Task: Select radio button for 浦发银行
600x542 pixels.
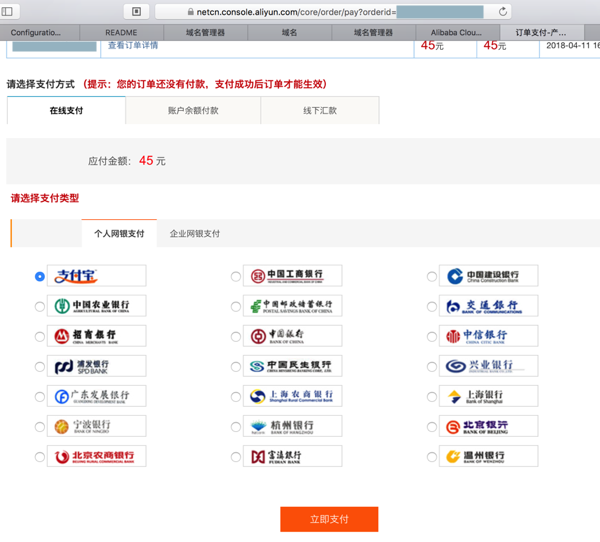Action: click(x=39, y=367)
